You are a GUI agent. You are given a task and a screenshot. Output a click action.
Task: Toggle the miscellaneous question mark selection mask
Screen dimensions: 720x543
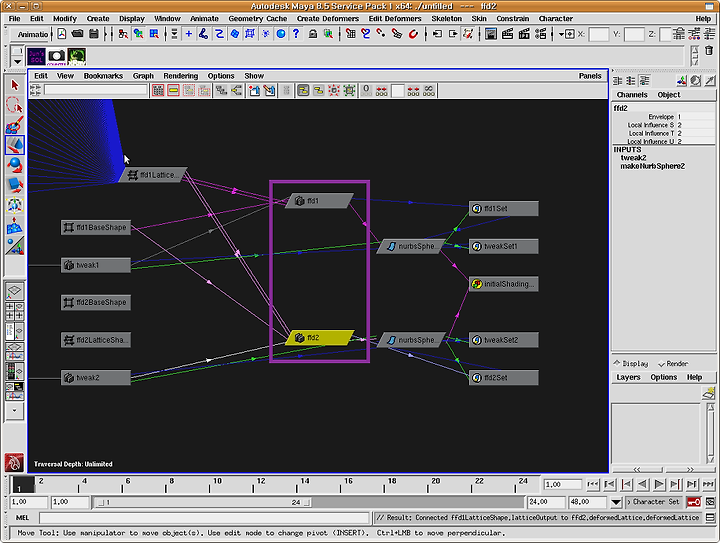[x=296, y=34]
